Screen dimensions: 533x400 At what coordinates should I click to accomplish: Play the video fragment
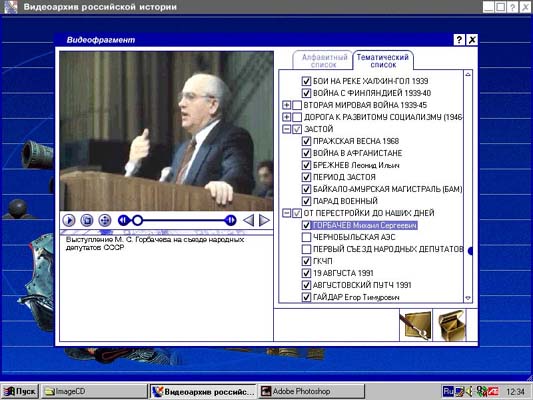pyautogui.click(x=69, y=221)
